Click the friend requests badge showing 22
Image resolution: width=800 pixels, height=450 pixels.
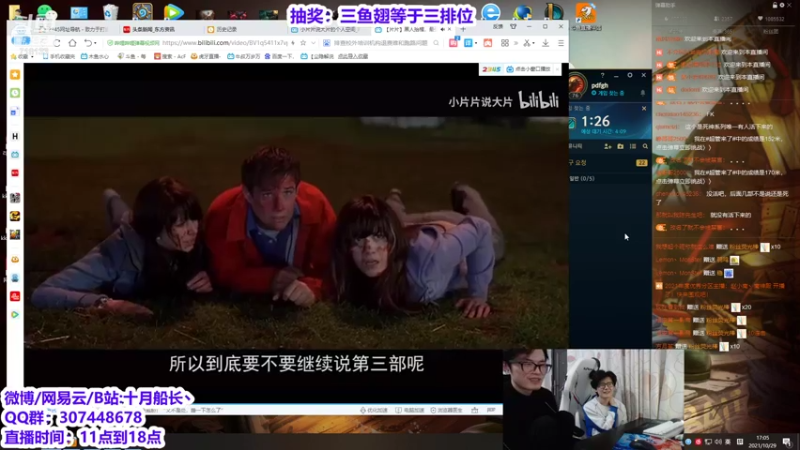click(641, 163)
